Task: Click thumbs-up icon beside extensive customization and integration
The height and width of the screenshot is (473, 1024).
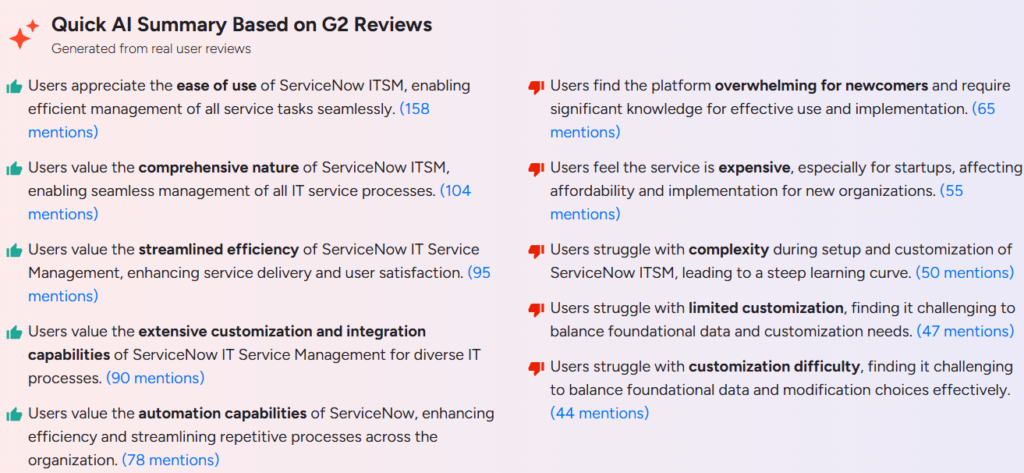Action: [x=14, y=333]
